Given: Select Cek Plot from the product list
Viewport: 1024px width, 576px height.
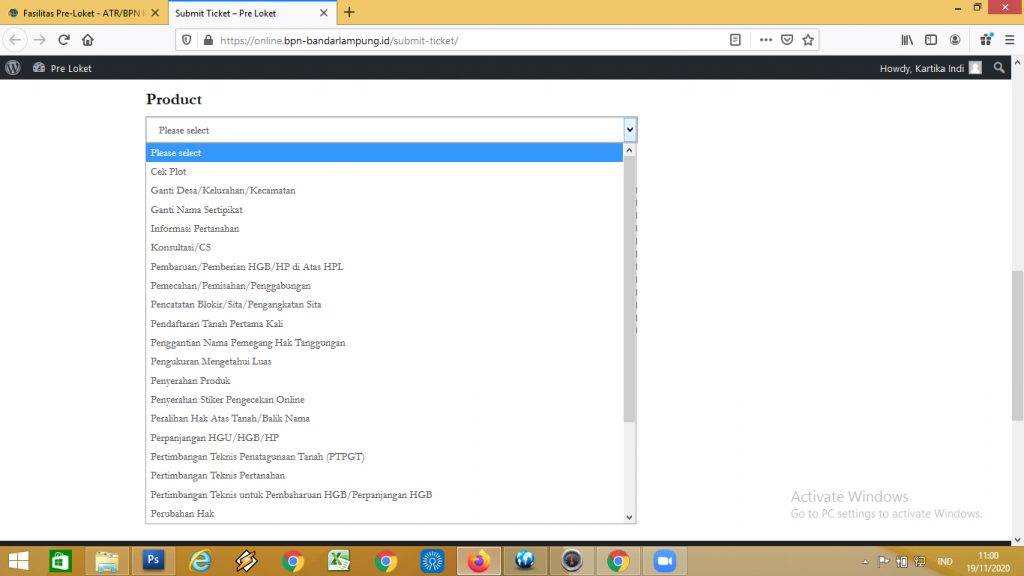Looking at the screenshot, I should 168,172.
